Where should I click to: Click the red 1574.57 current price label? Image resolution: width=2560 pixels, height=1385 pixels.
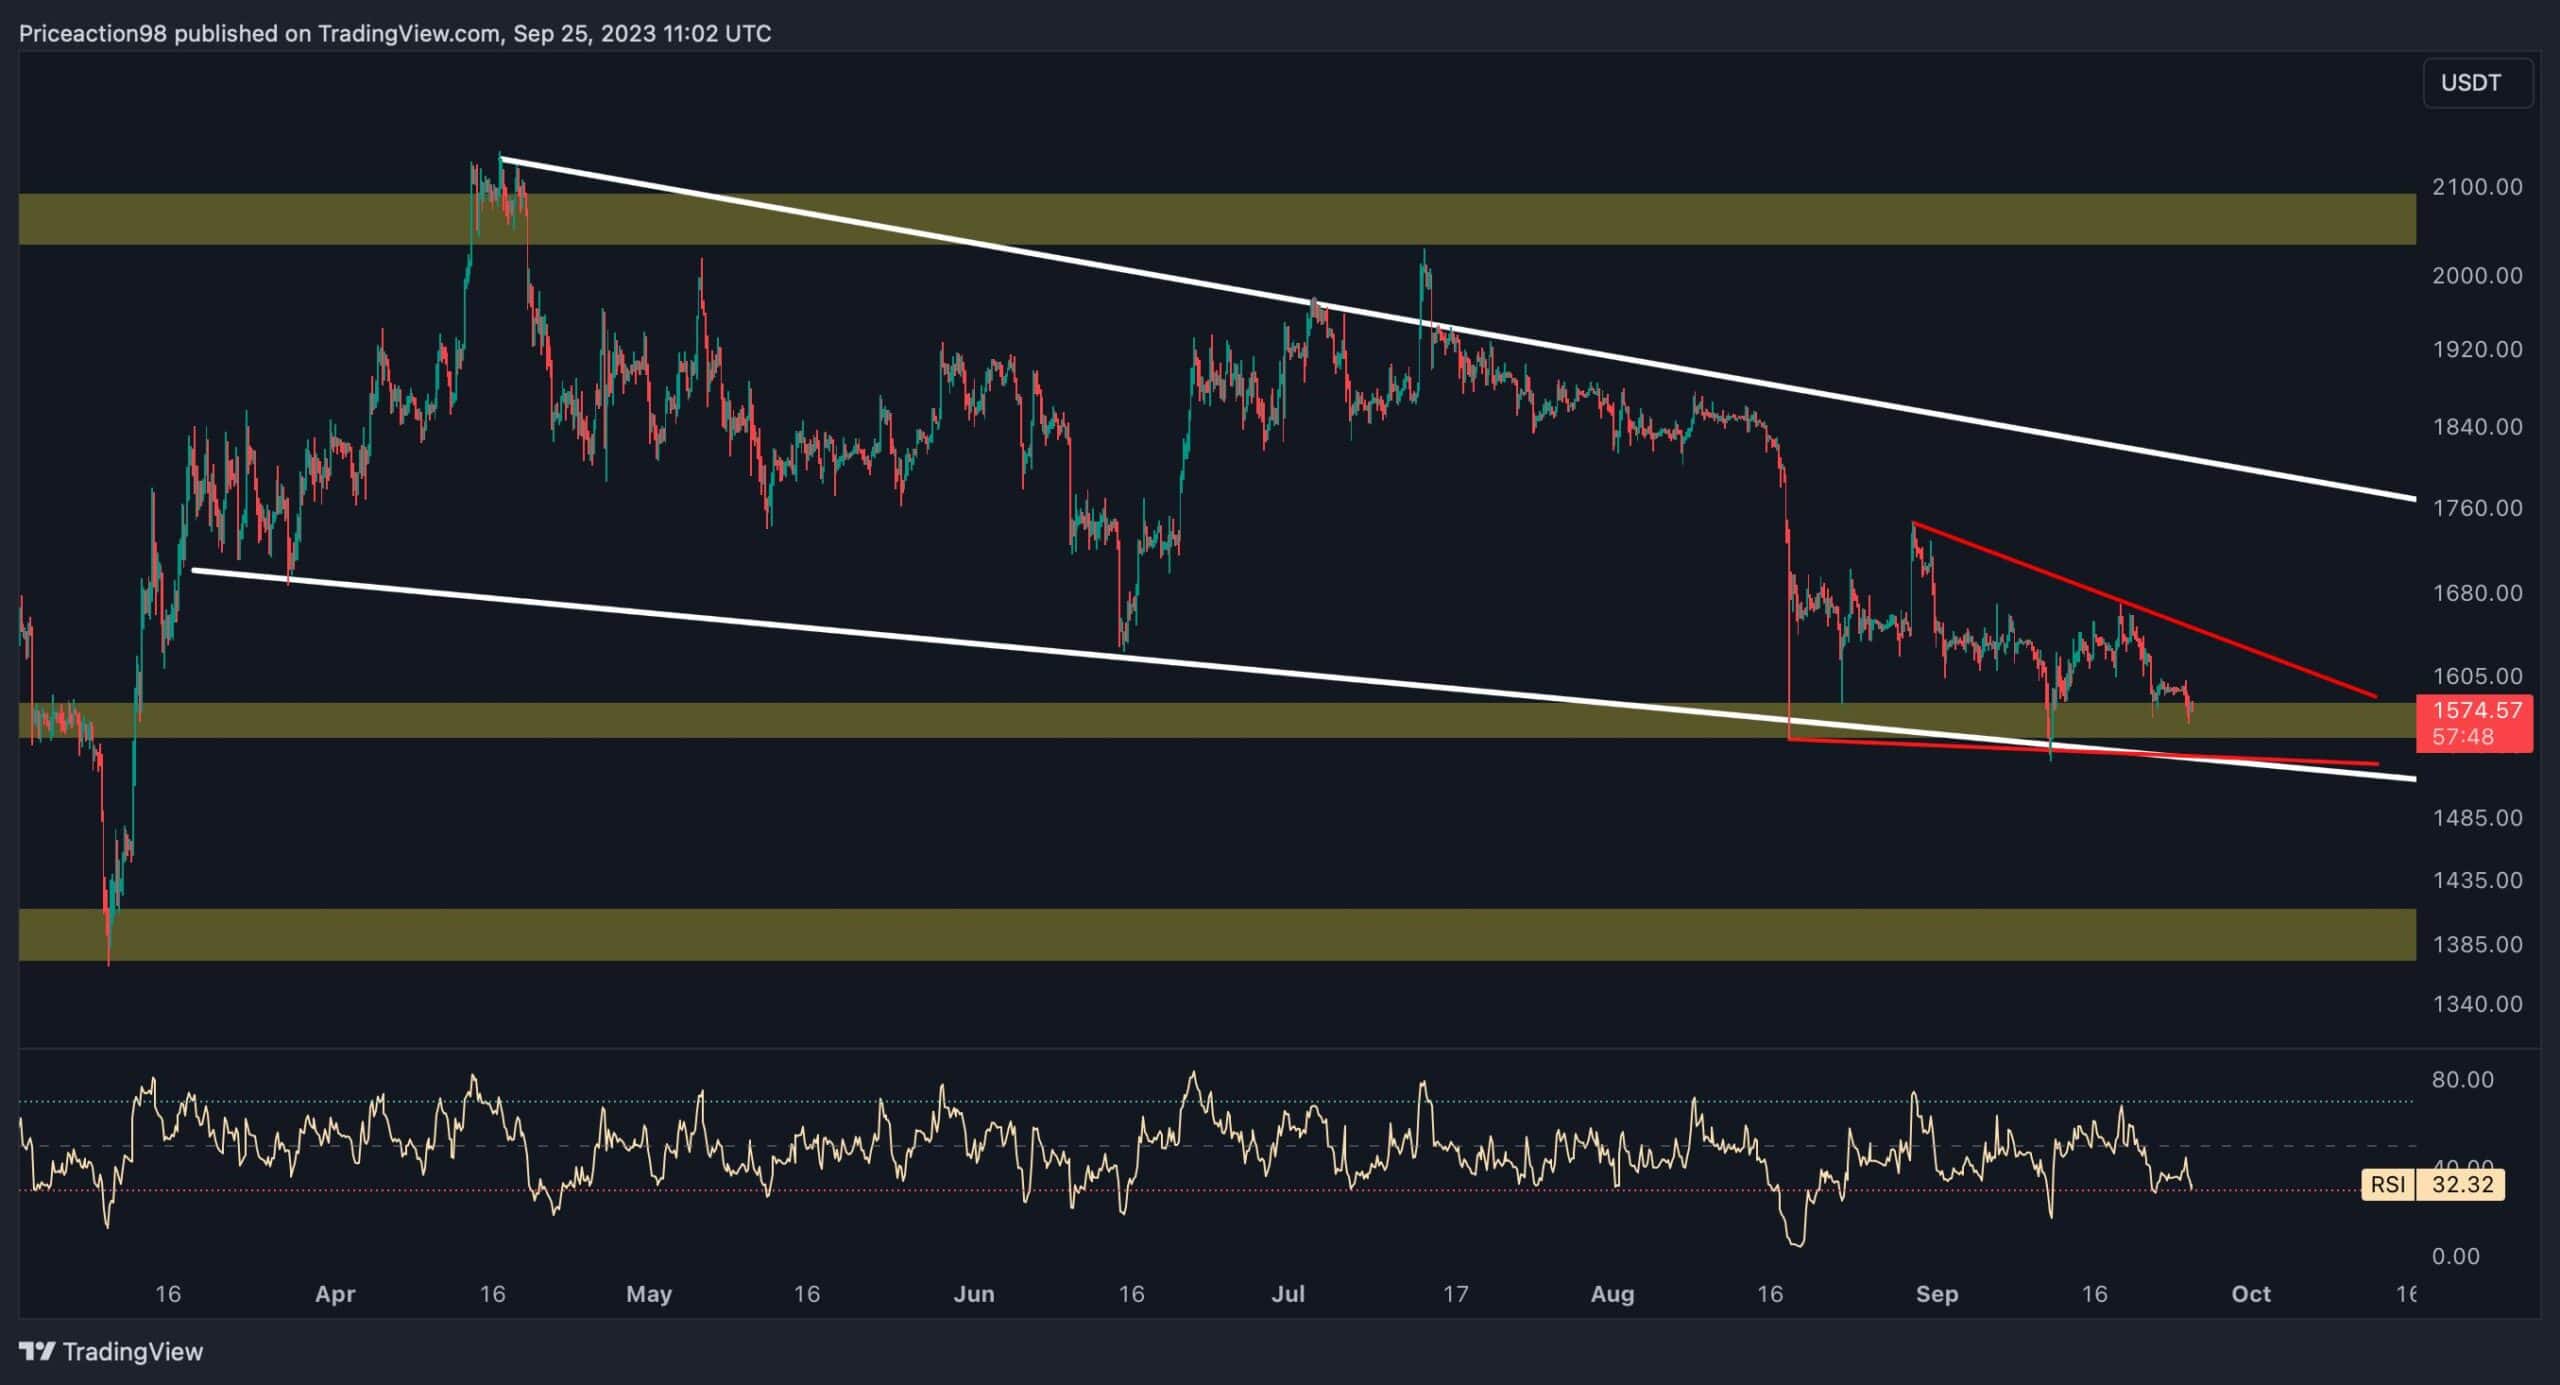2476,711
